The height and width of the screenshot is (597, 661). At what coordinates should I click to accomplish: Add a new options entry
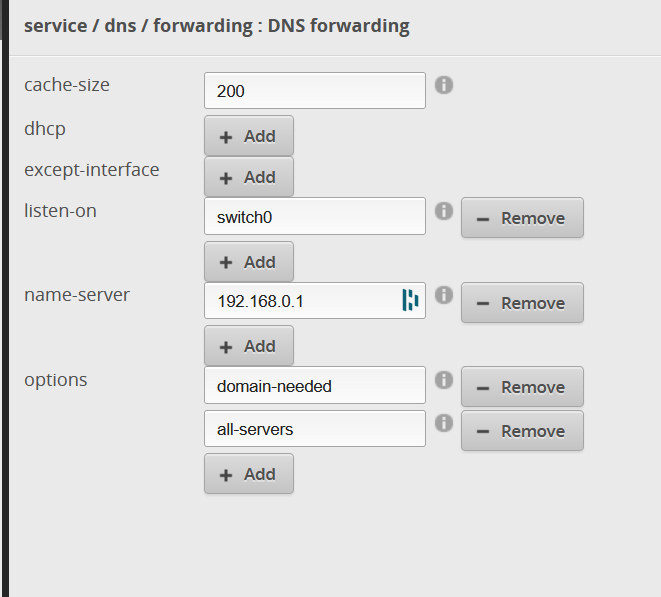click(x=249, y=474)
